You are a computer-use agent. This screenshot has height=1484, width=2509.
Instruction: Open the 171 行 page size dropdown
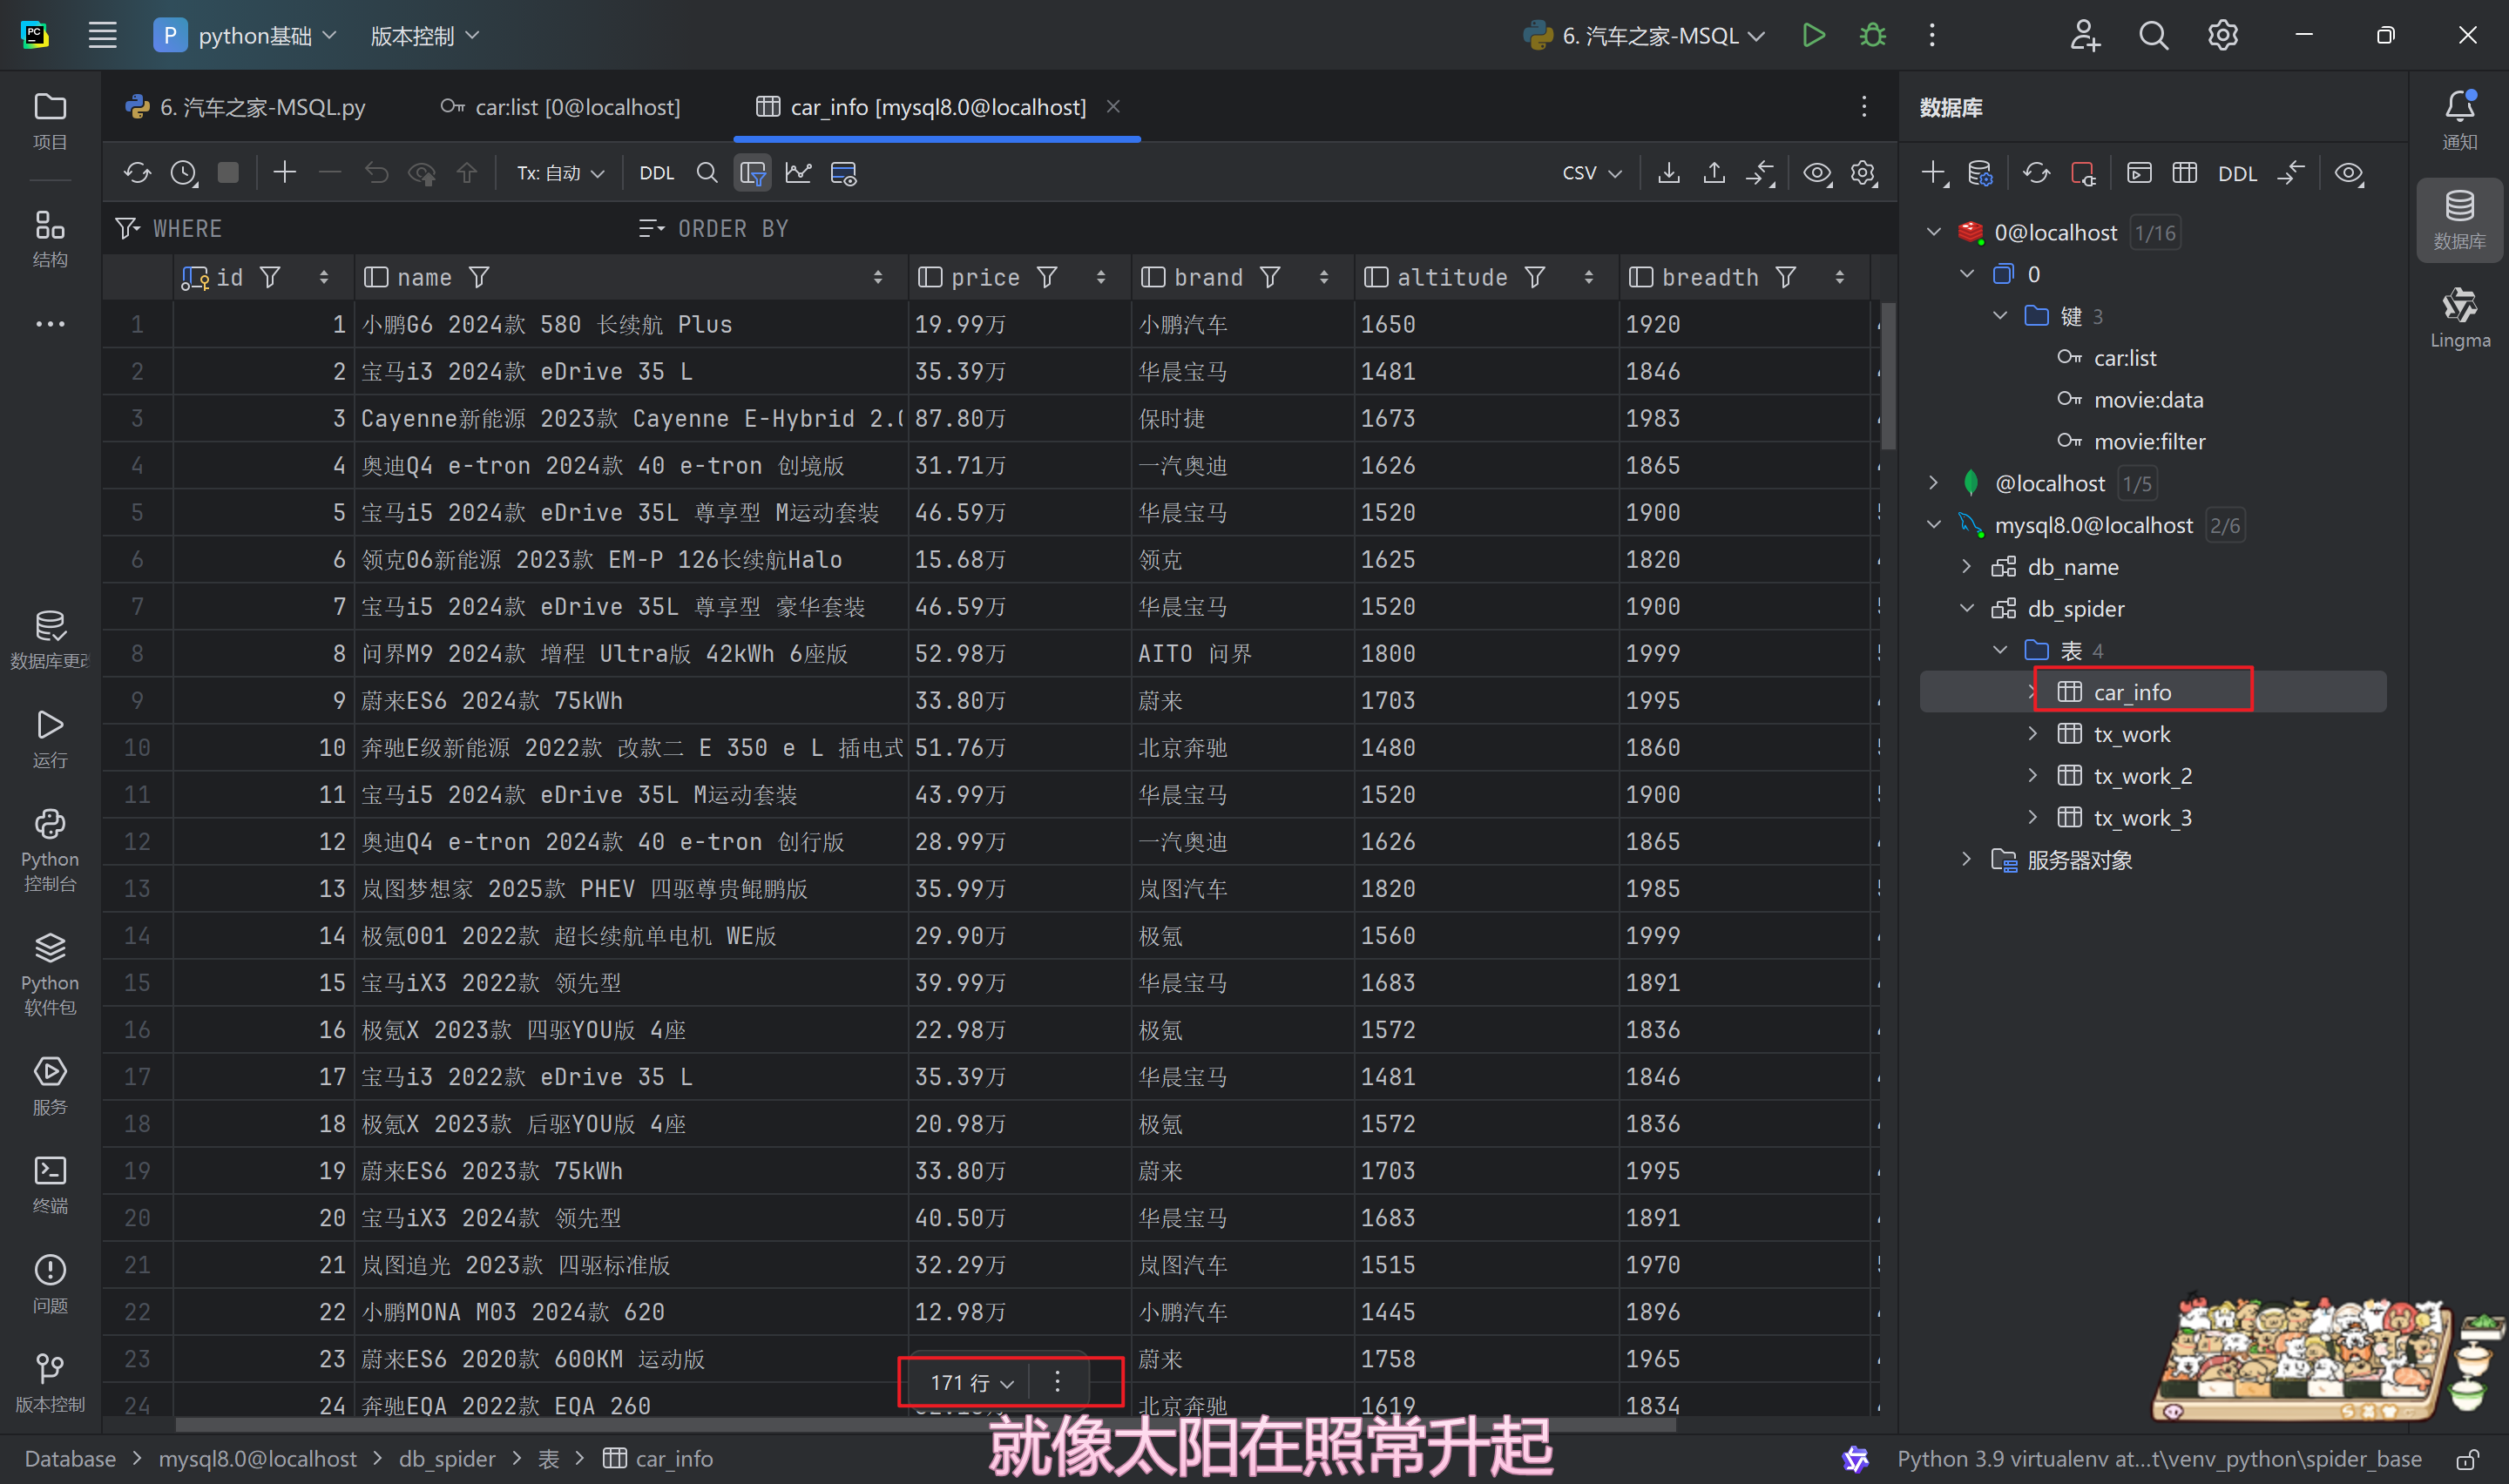pos(972,1382)
